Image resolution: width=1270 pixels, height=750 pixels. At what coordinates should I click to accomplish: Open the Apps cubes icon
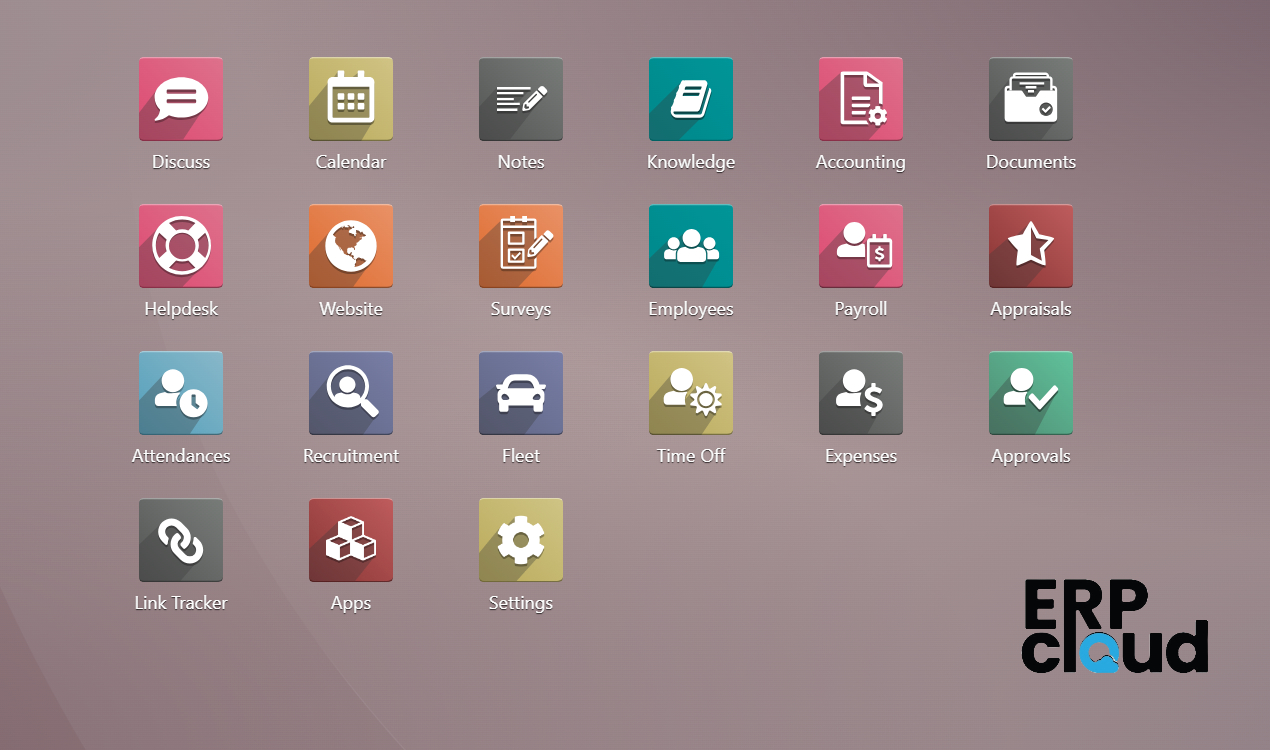(x=351, y=540)
